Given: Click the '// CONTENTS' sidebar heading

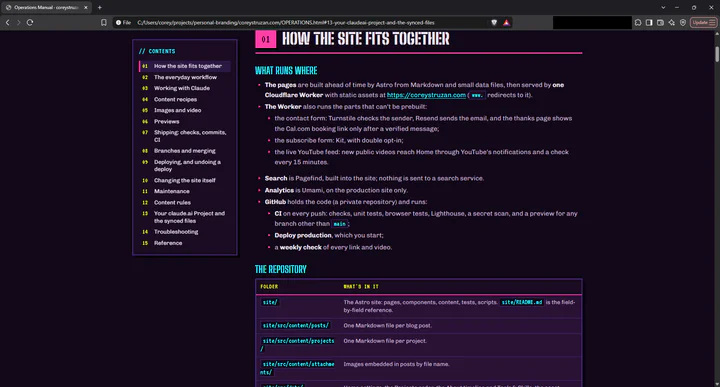Looking at the screenshot, I should tap(157, 51).
